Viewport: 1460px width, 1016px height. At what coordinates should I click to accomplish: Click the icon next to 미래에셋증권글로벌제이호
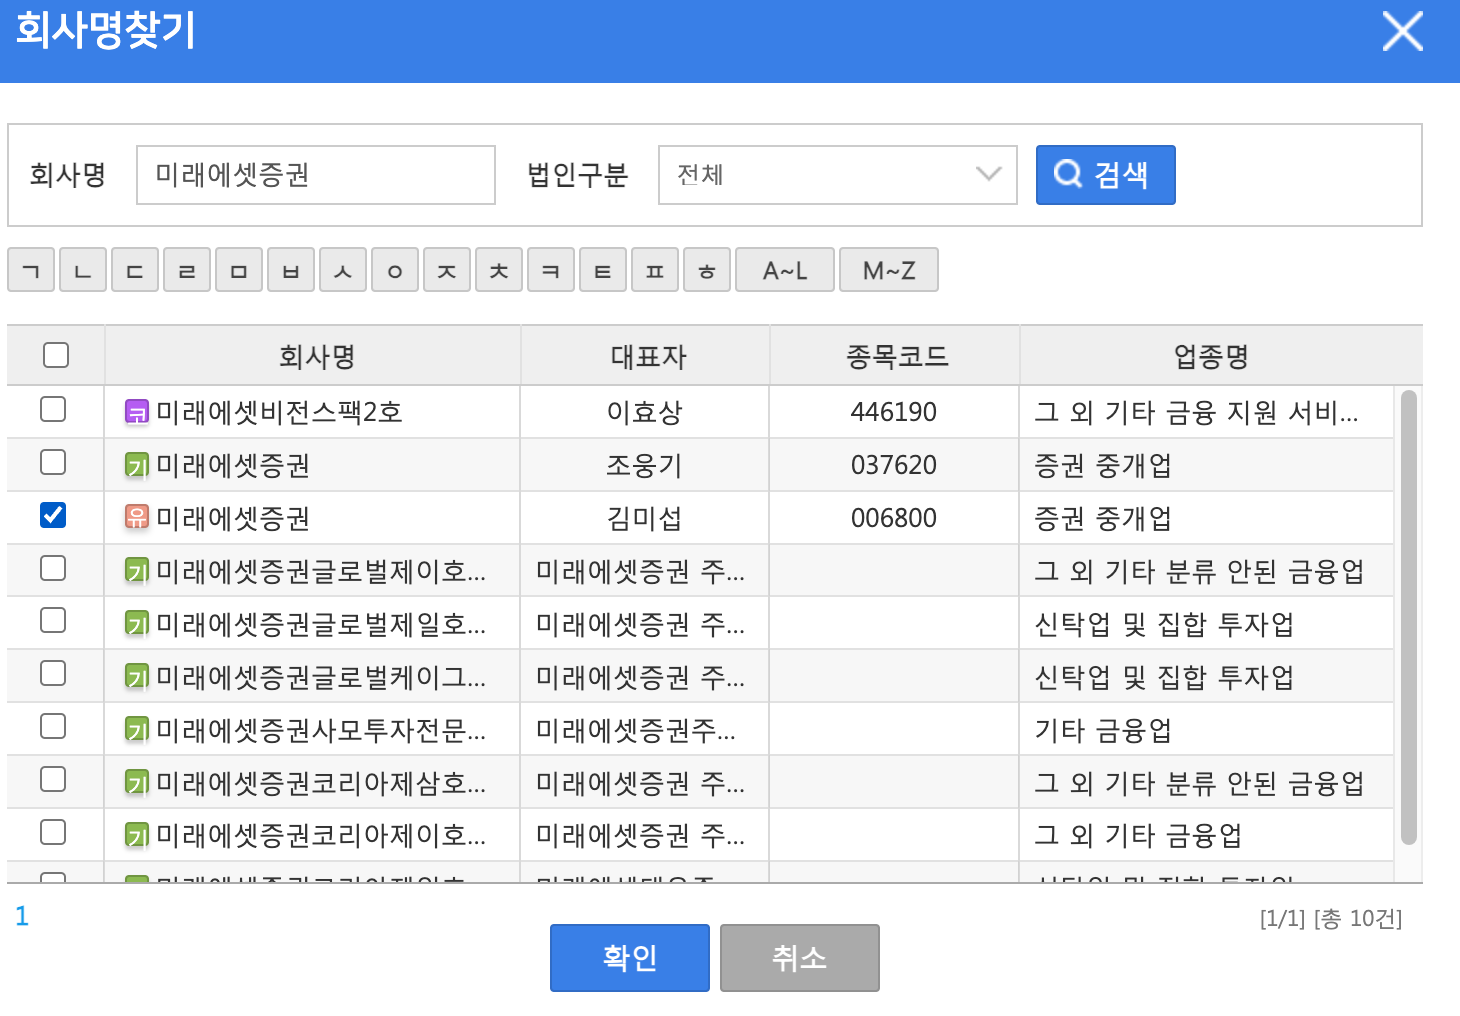136,571
